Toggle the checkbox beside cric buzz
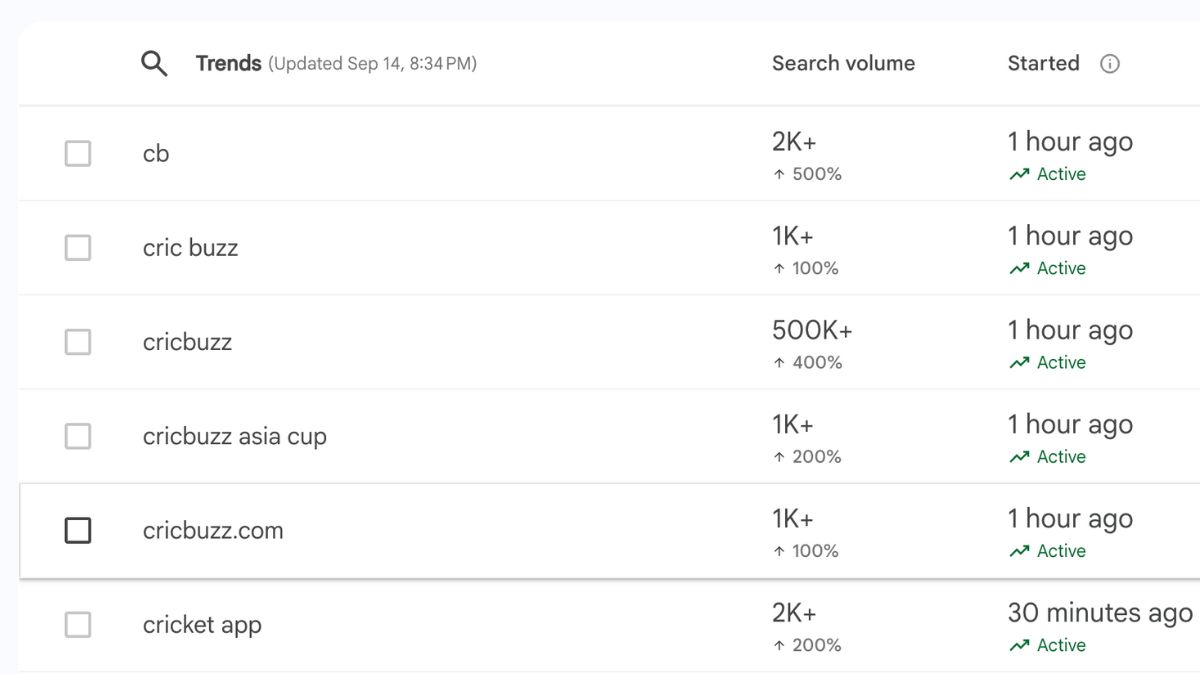Viewport: 1200px width, 675px height. pyautogui.click(x=78, y=248)
